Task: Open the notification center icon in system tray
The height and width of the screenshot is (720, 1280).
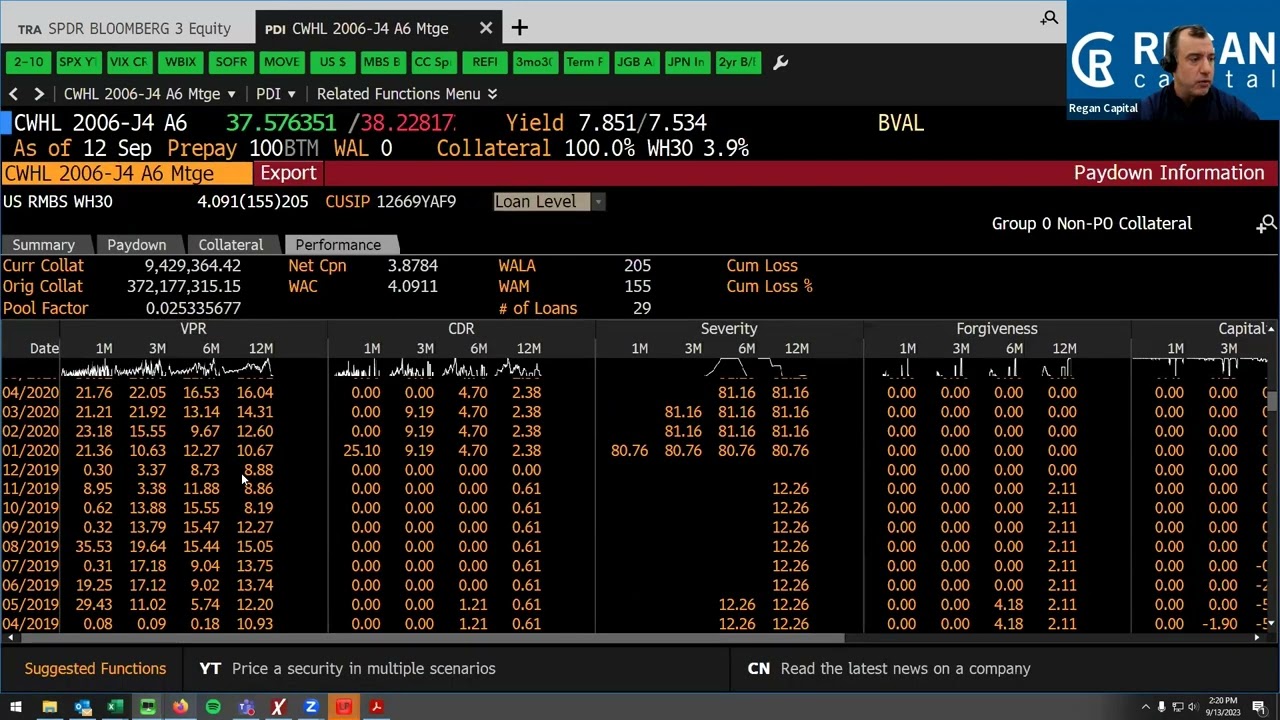Action: point(1259,708)
